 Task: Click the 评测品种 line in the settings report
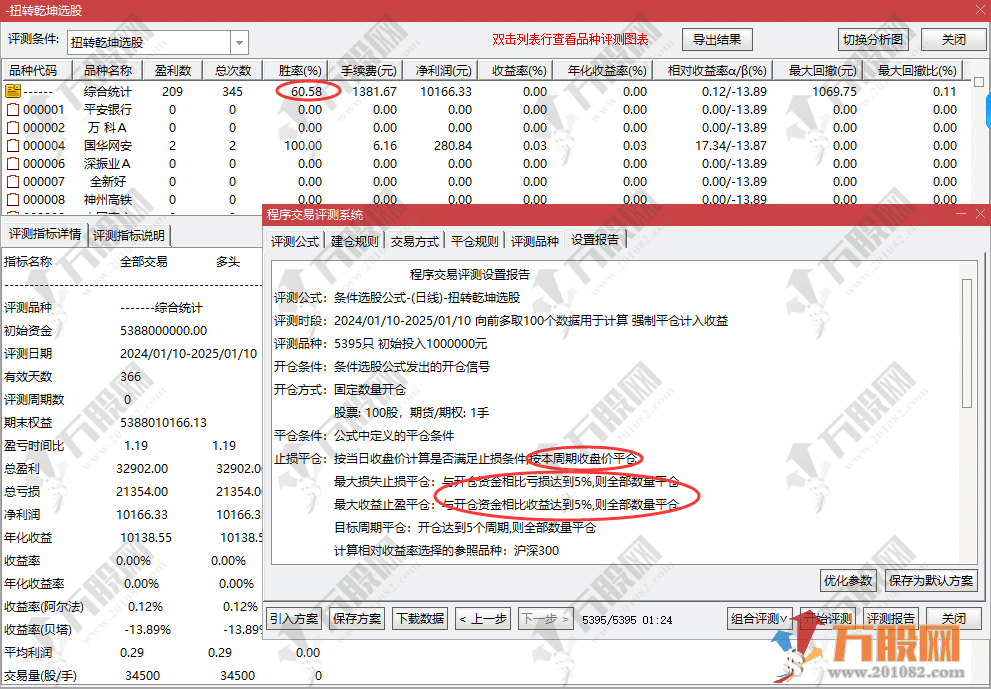tap(380, 344)
